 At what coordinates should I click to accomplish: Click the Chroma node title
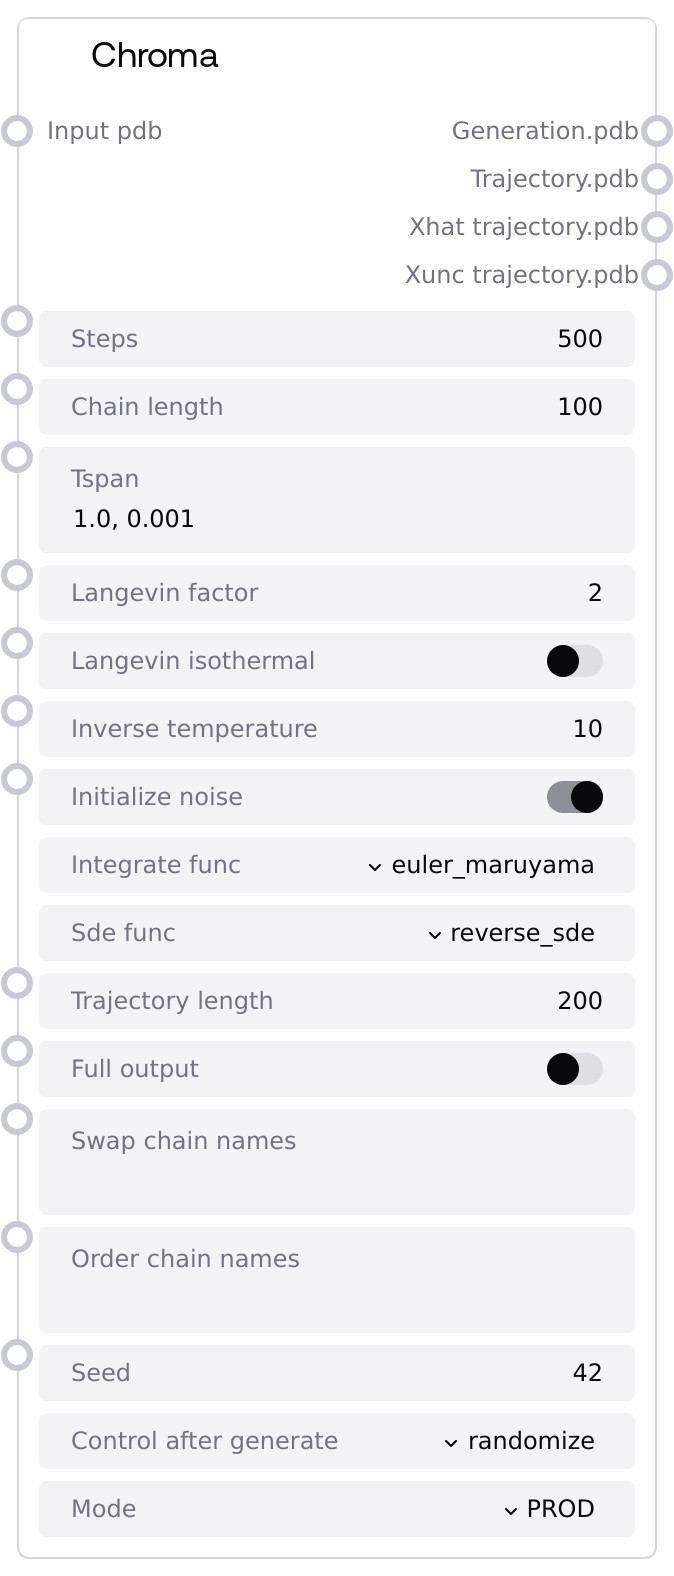[154, 55]
